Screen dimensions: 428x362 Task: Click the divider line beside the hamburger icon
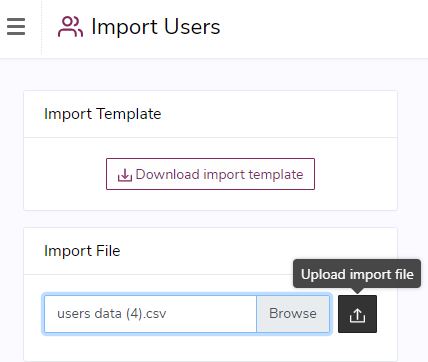(41, 28)
